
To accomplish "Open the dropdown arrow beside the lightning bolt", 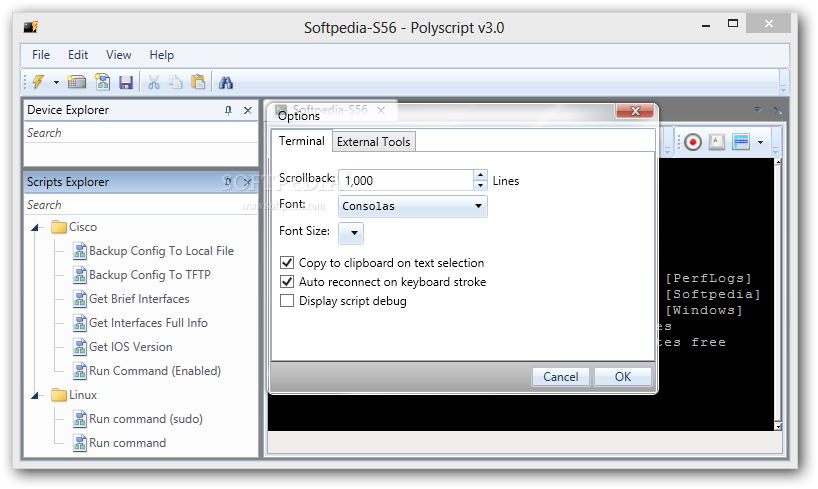I will [56, 82].
